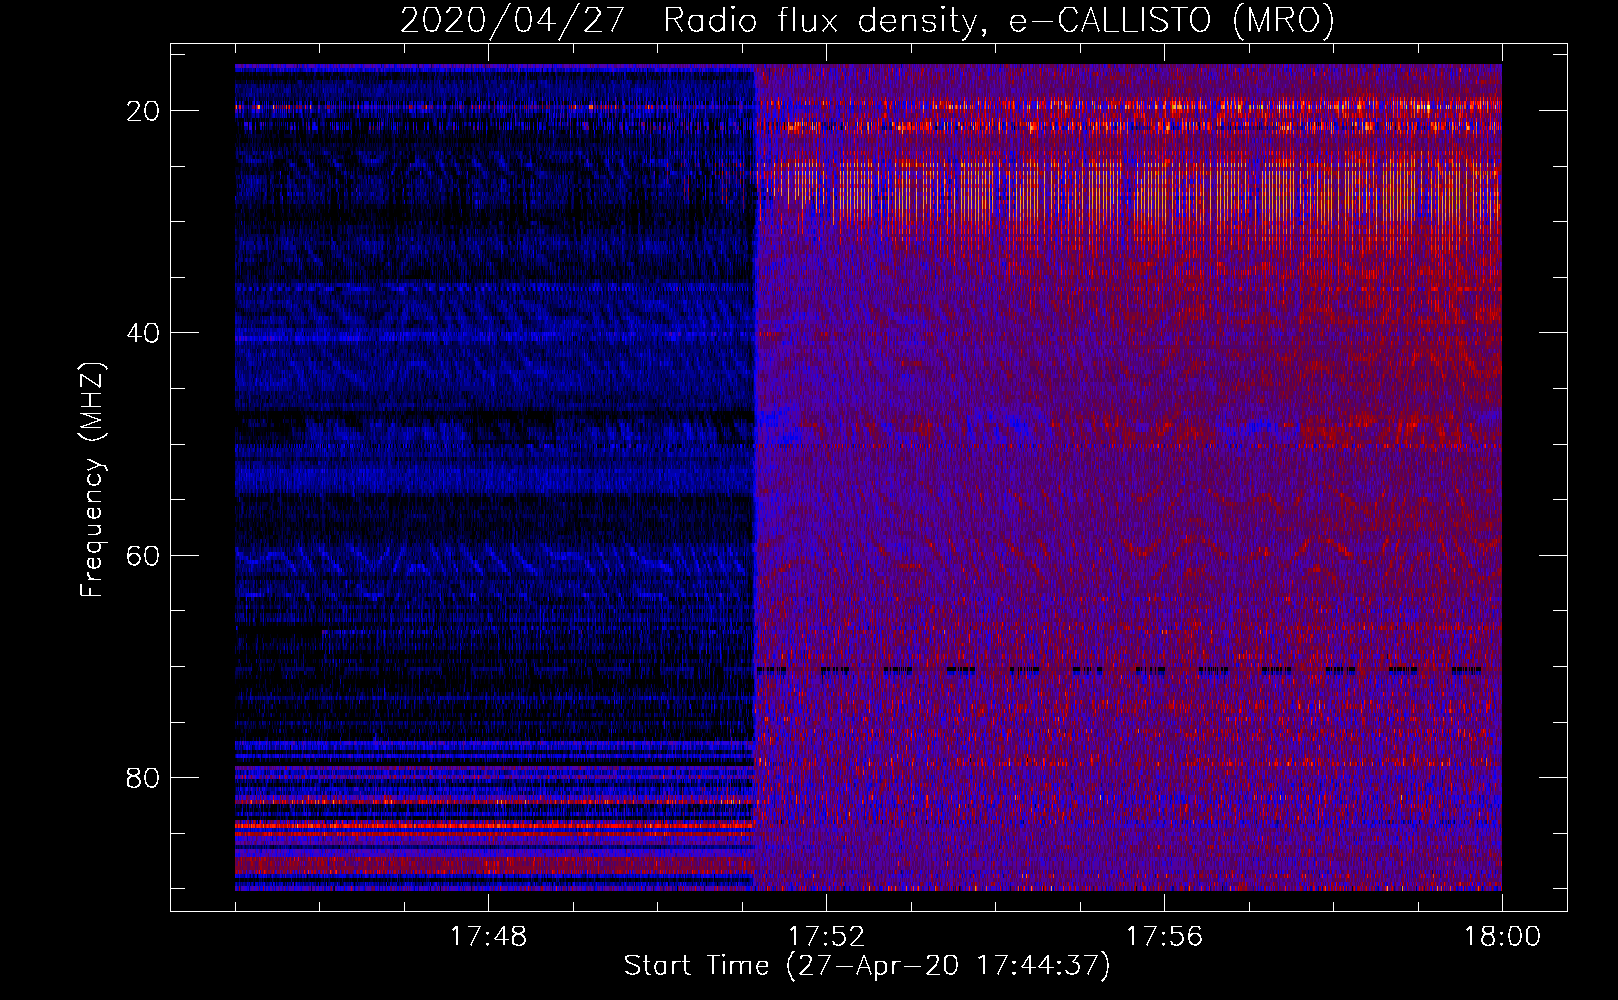Select the 17:52 time tick label
This screenshot has width=1618, height=1000.
point(826,937)
